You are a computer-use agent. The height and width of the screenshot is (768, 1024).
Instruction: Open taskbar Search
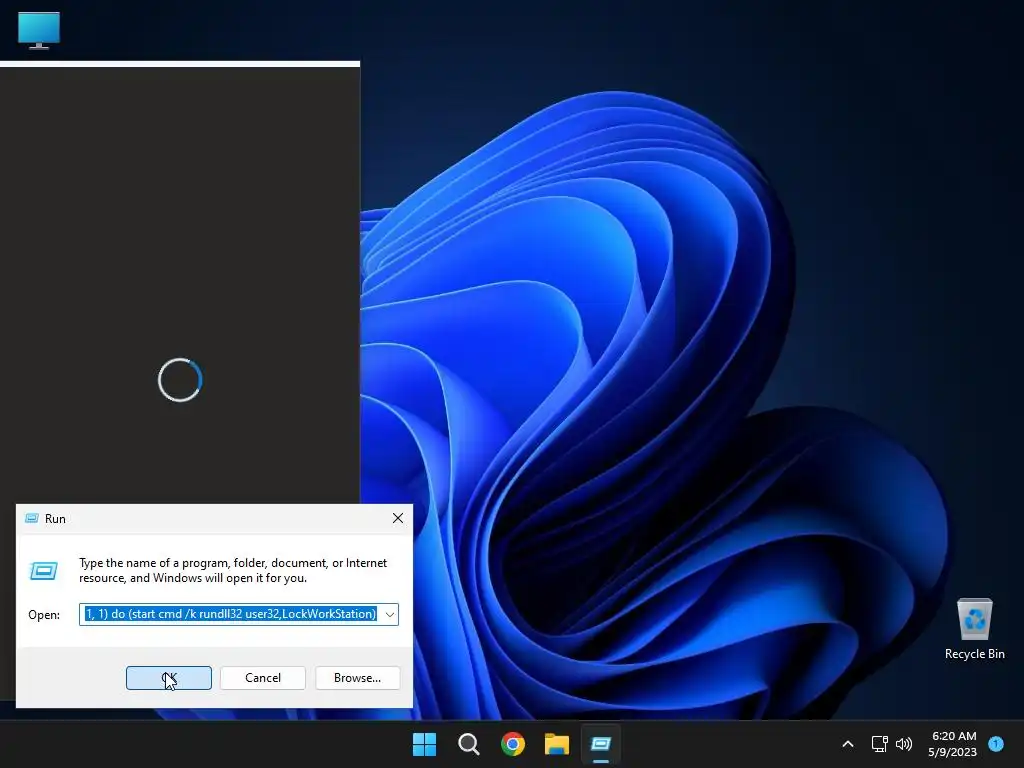[x=469, y=744]
